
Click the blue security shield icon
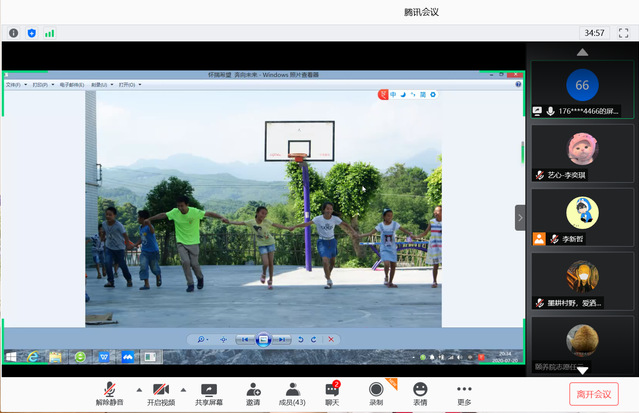click(x=31, y=33)
